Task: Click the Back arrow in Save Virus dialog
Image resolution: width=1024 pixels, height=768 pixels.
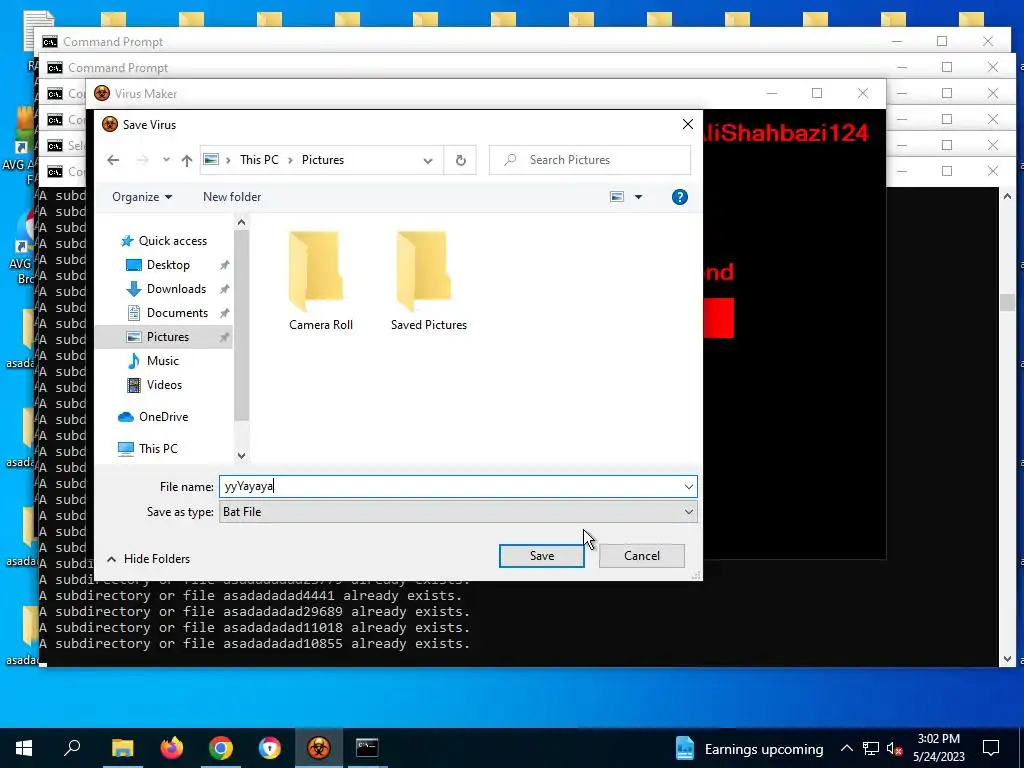Action: 113,160
